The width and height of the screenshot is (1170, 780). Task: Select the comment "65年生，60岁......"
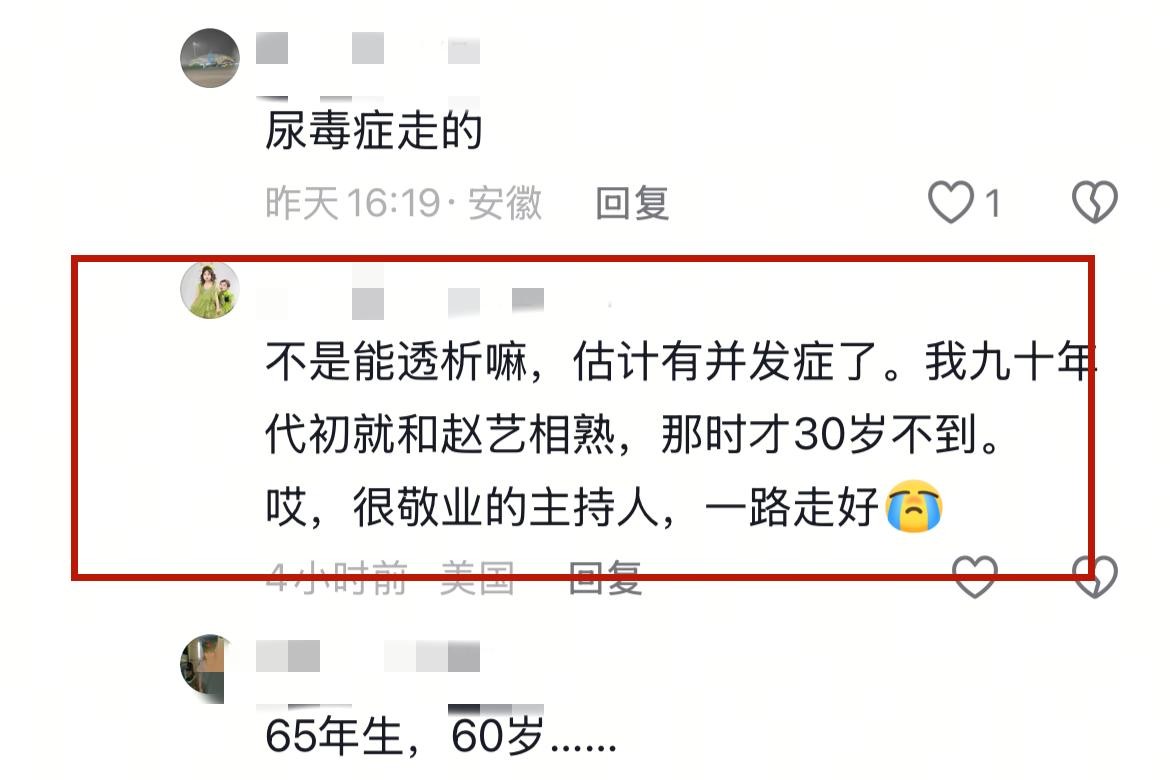click(x=441, y=737)
